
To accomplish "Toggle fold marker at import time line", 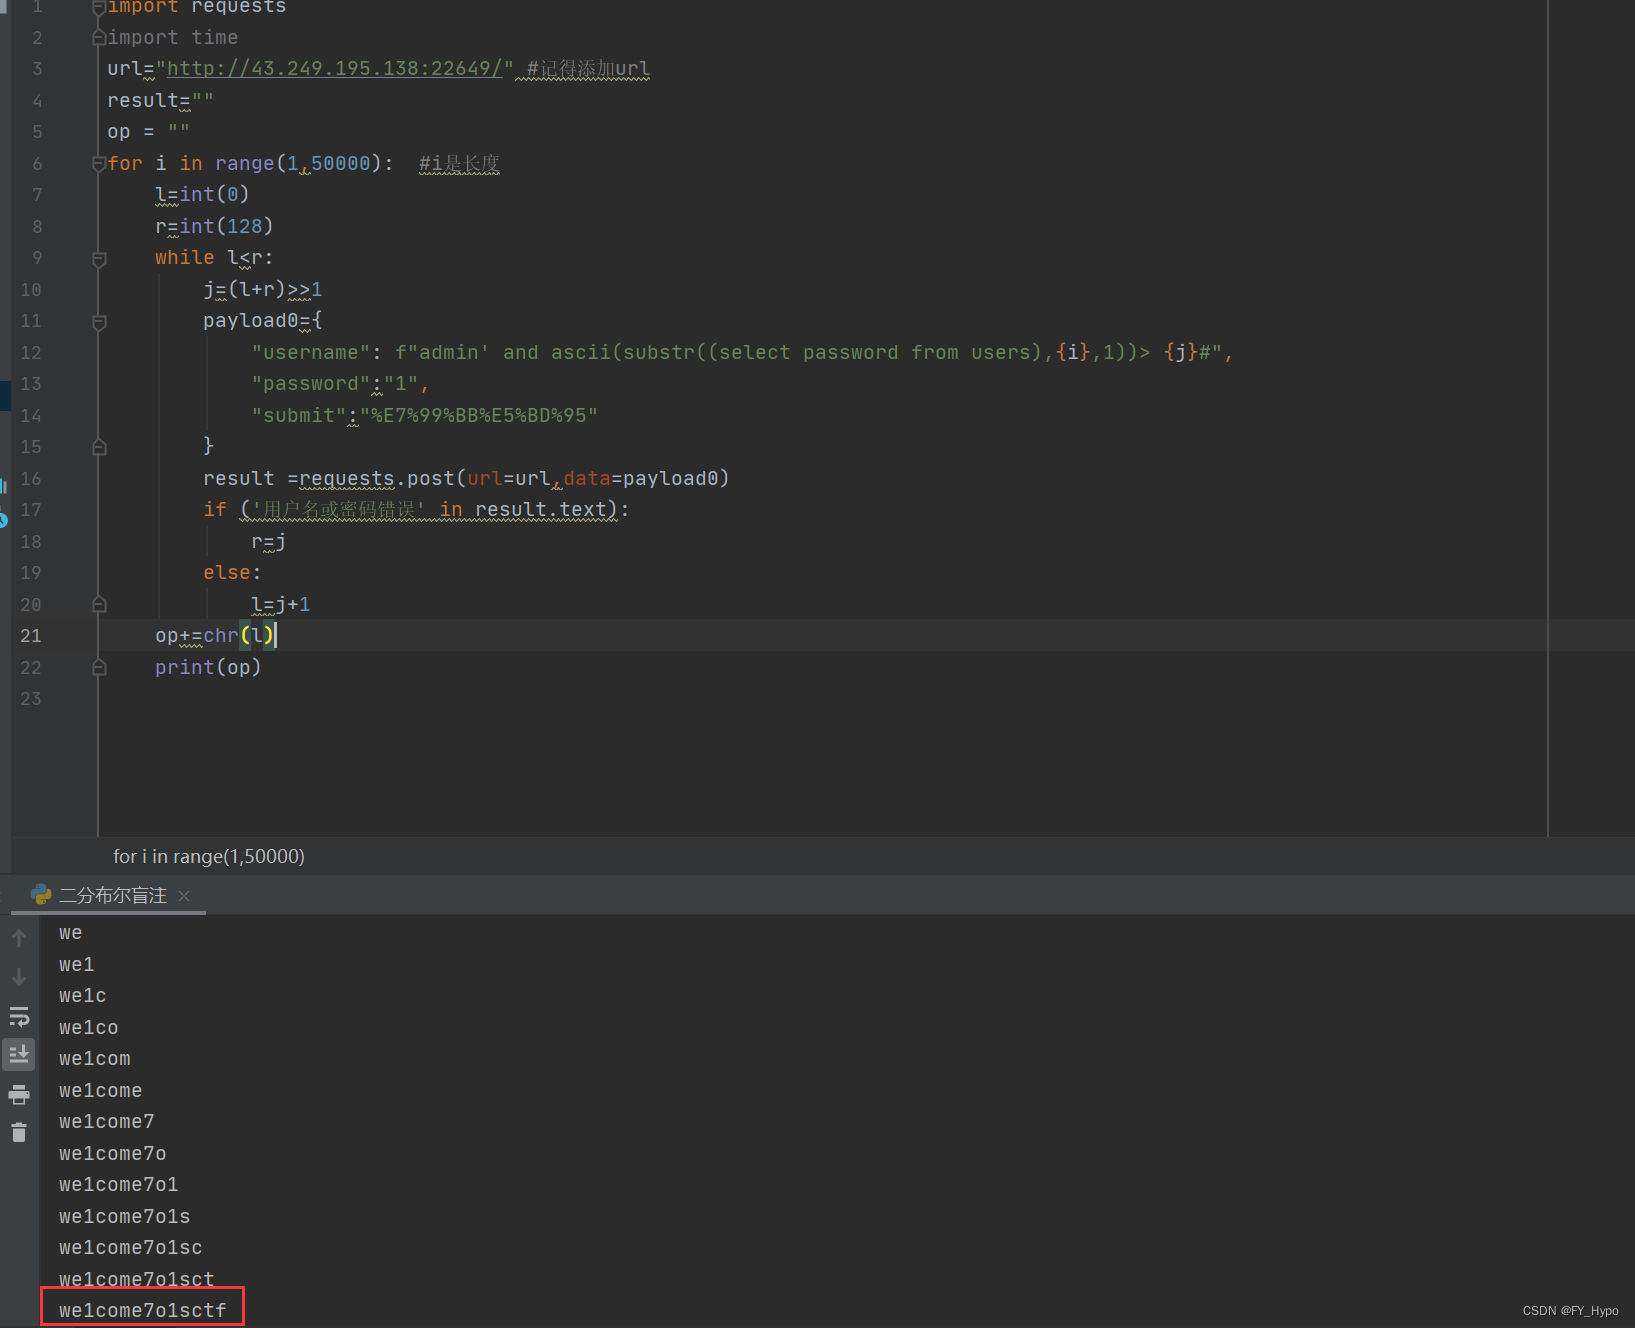I will coord(99,38).
